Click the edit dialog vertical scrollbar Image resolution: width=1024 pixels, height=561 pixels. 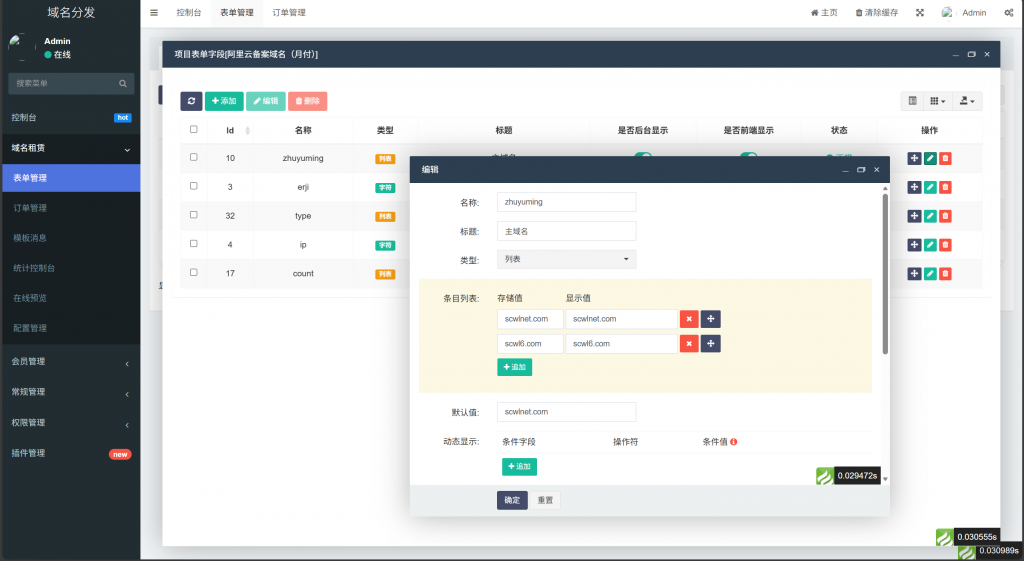tap(886, 274)
